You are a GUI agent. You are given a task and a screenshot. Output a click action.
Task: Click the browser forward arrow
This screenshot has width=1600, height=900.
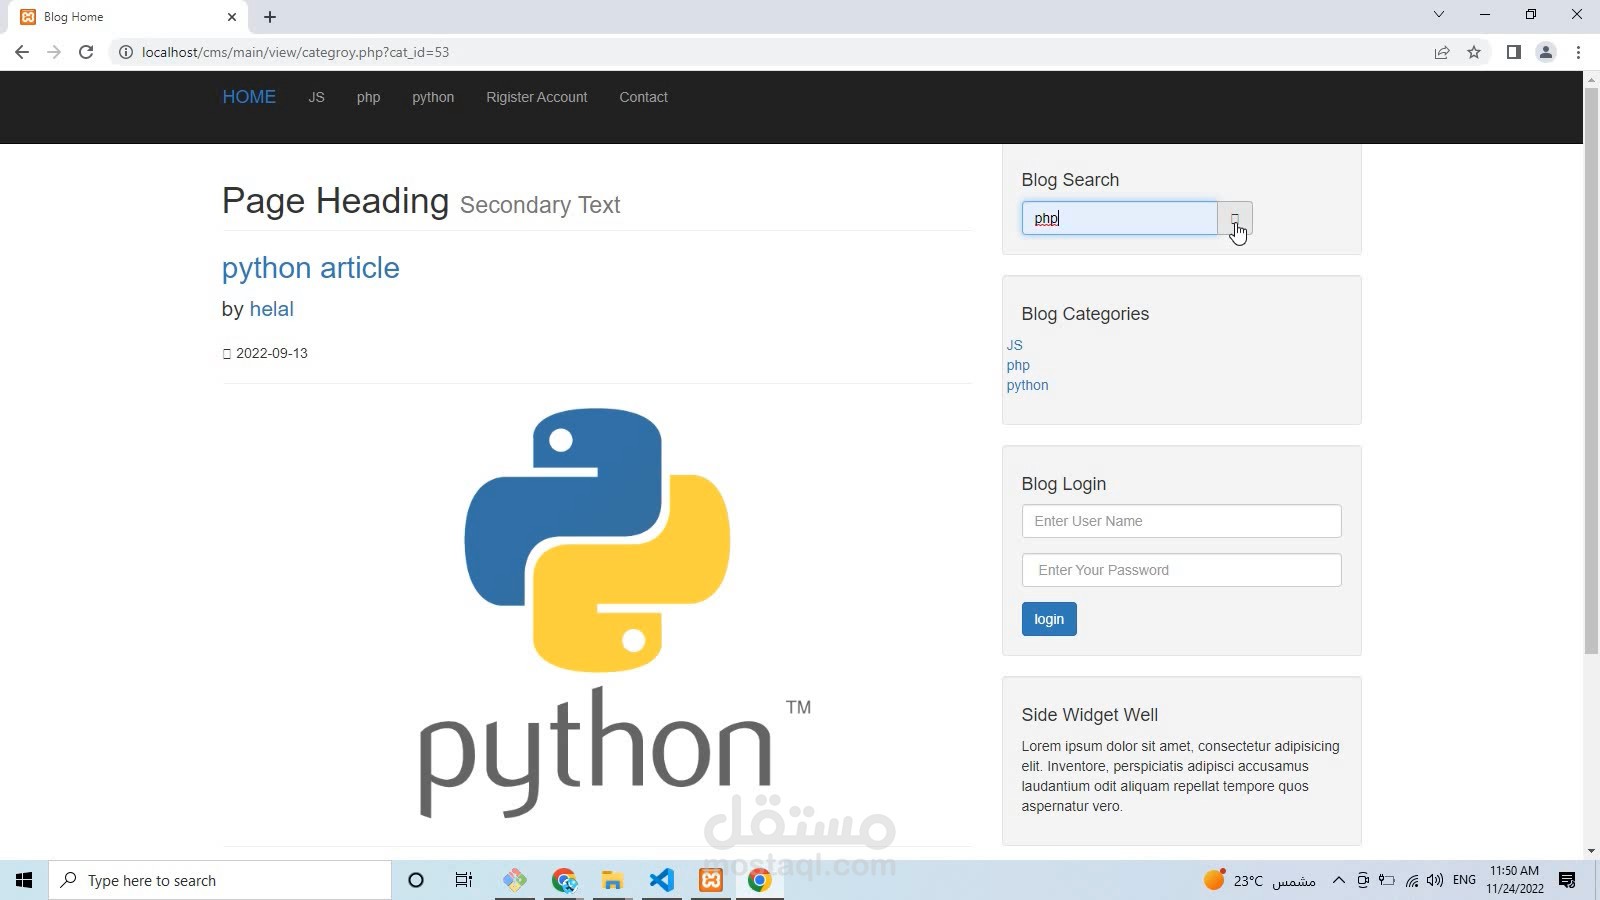coord(54,52)
